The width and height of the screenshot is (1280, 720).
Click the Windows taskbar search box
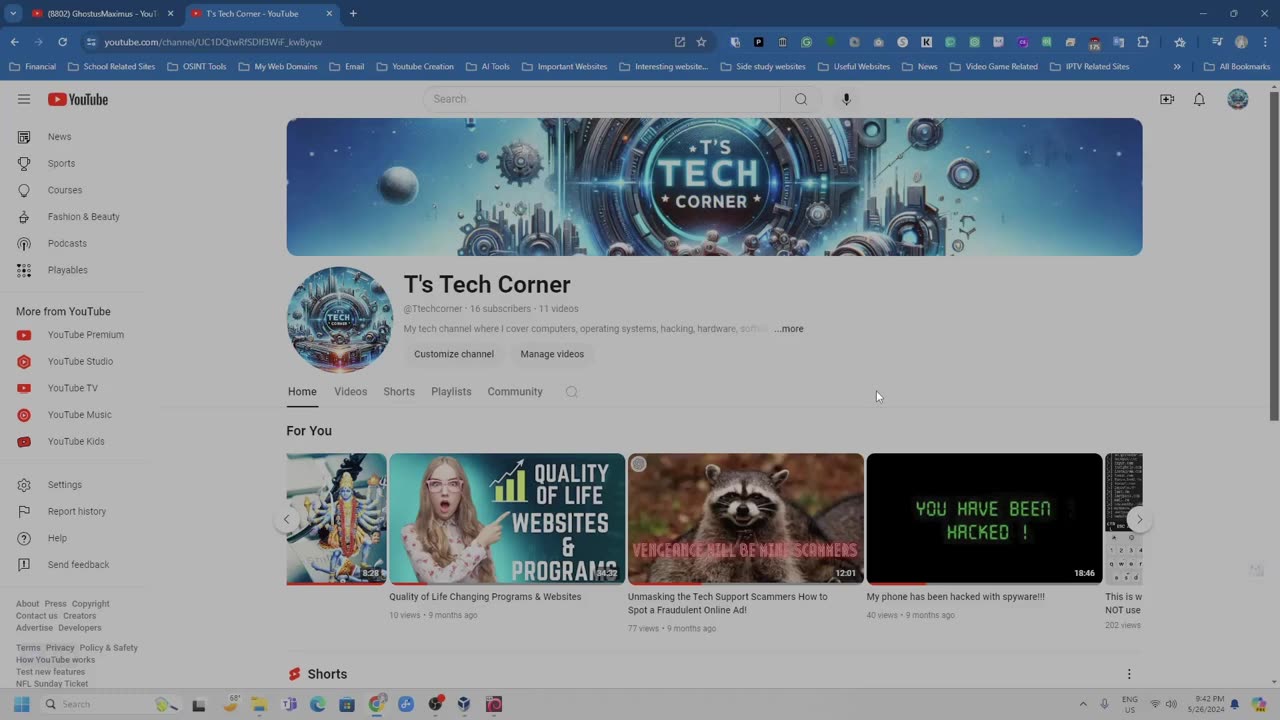110,704
